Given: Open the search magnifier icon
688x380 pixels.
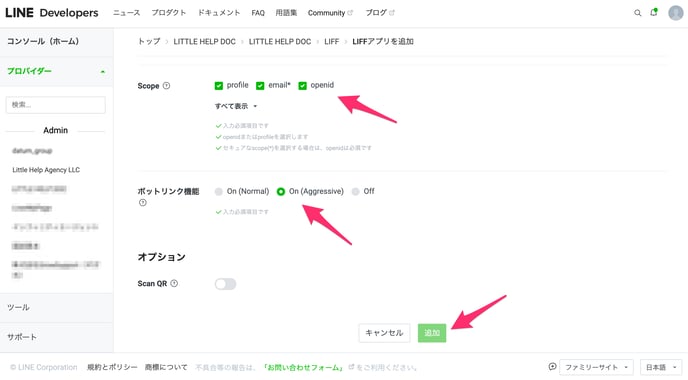Looking at the screenshot, I should coord(638,13).
